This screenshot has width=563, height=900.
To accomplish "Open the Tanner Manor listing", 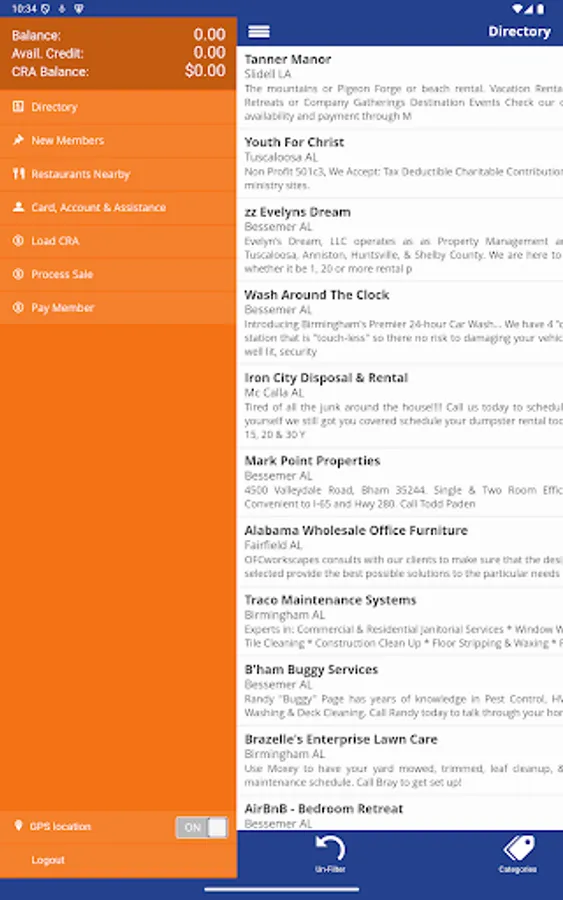I will pos(400,87).
